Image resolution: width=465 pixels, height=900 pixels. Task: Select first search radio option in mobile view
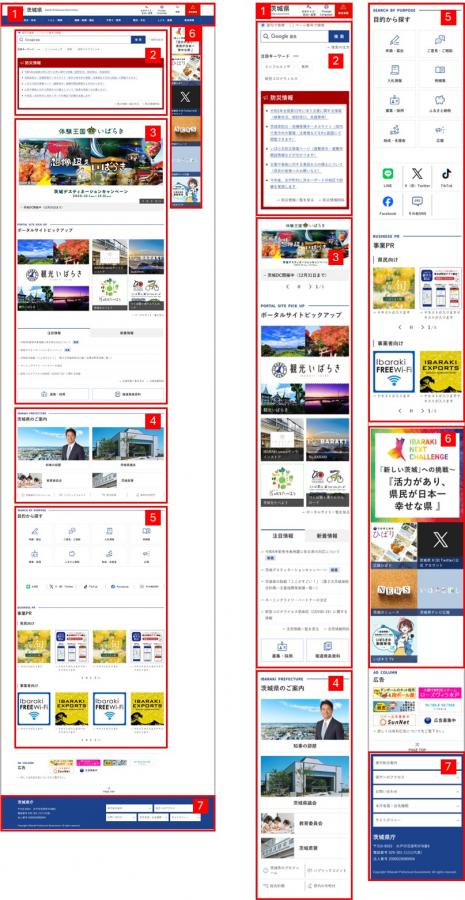pyautogui.click(x=263, y=25)
